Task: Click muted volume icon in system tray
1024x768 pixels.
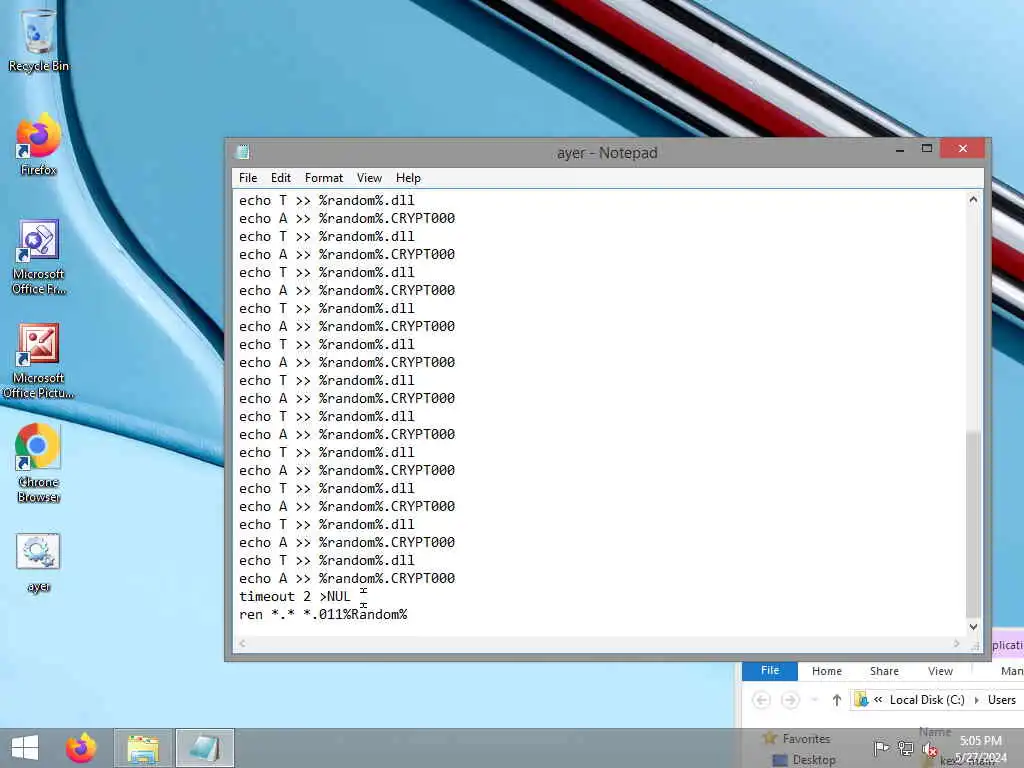Action: point(929,749)
